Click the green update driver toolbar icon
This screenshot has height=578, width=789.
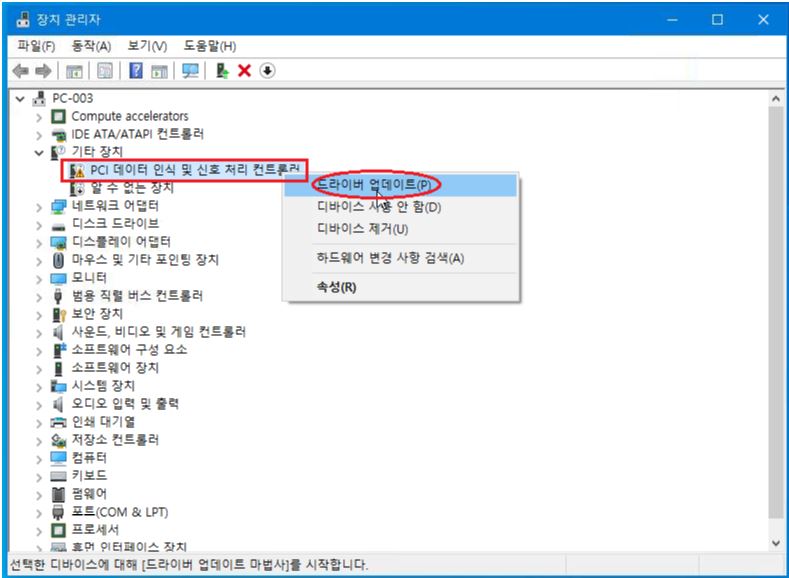click(x=222, y=71)
